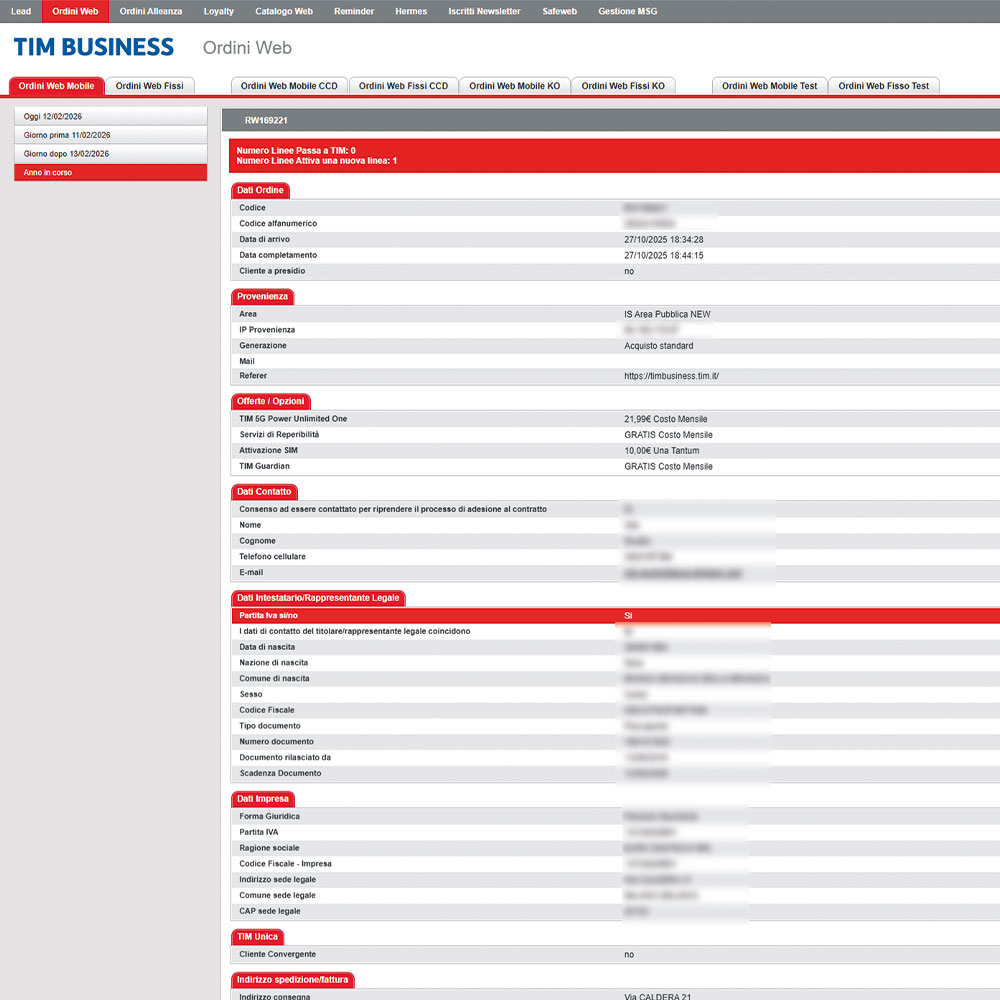Show orders for Oggi 12/02/2026

pyautogui.click(x=110, y=116)
